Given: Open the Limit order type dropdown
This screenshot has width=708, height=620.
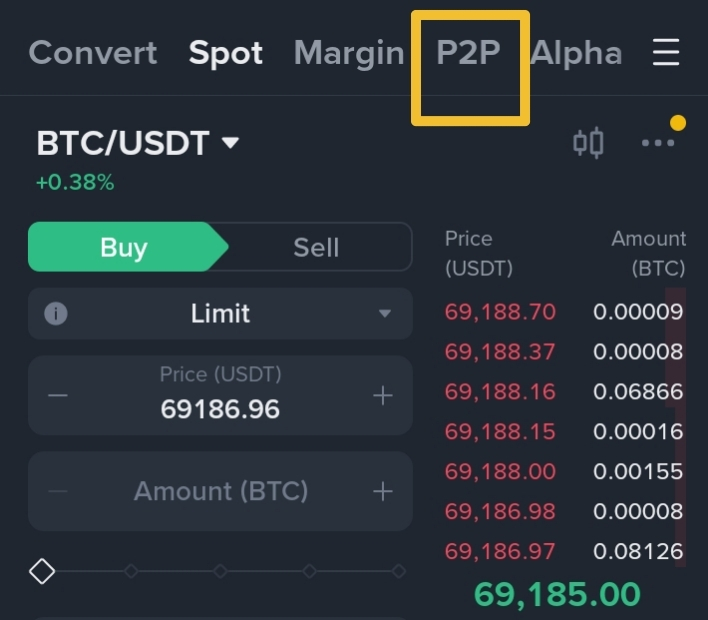Looking at the screenshot, I should pos(384,314).
